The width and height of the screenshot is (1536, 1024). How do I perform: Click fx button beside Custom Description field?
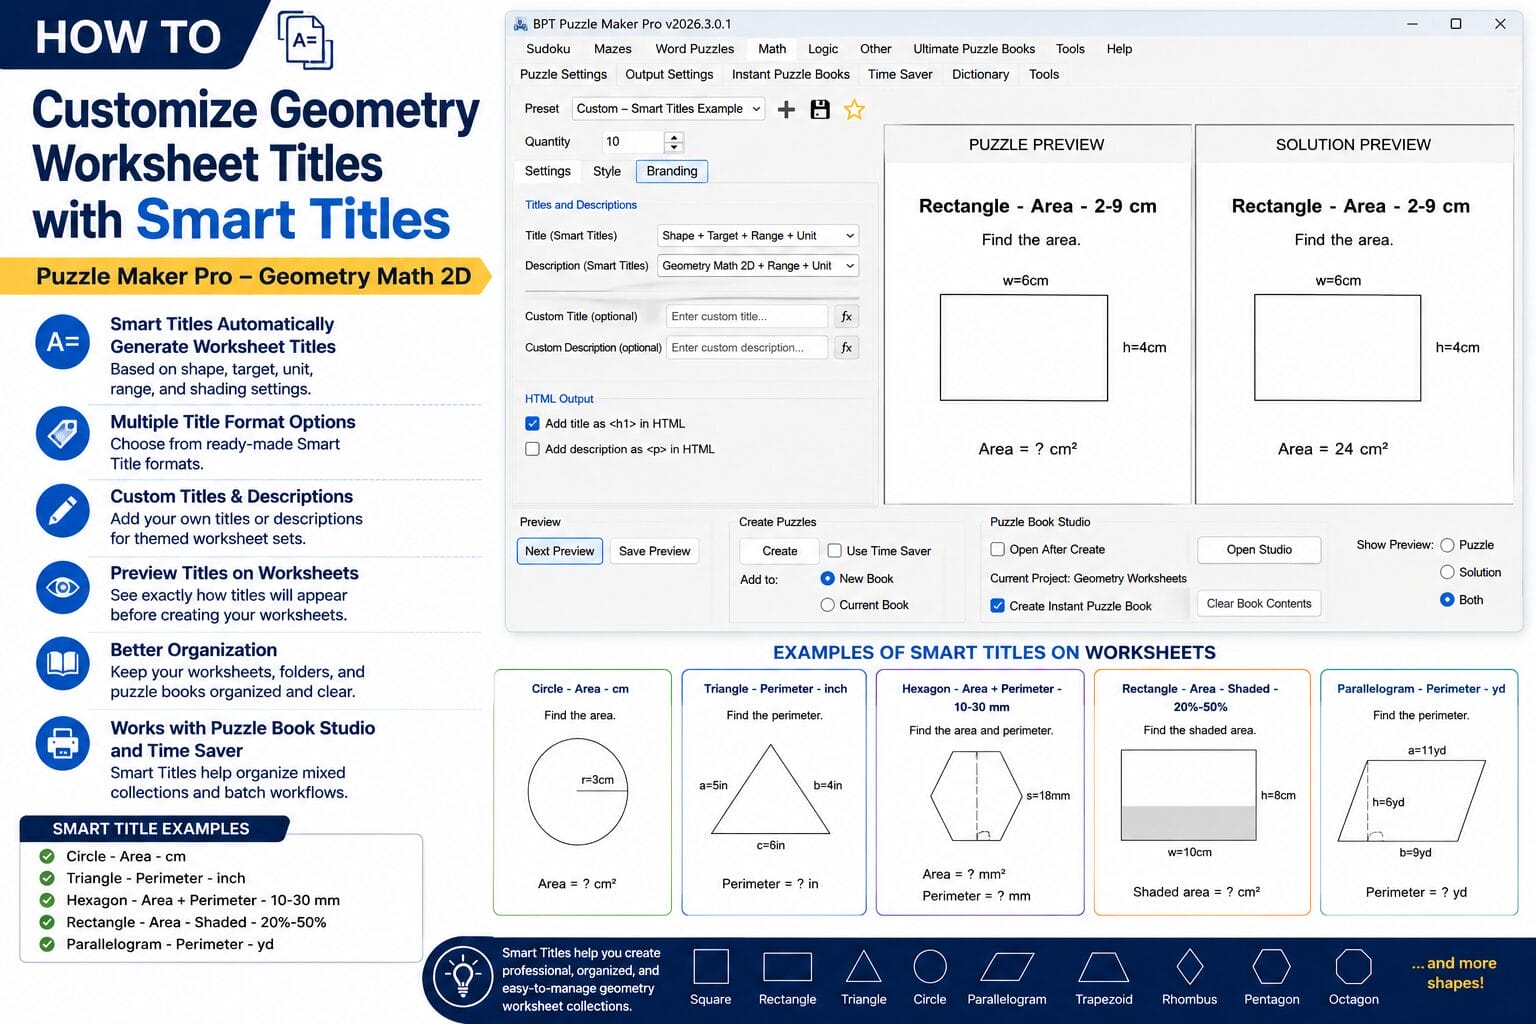pos(846,347)
